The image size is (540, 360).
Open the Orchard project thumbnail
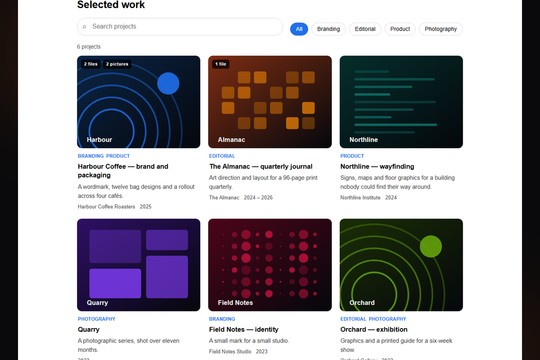[x=401, y=265]
